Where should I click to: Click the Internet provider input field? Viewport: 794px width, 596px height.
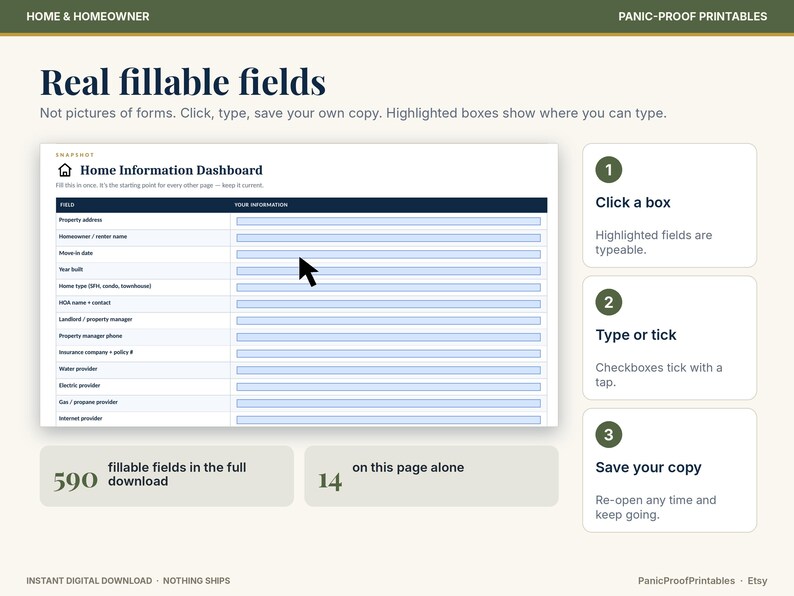(x=388, y=420)
